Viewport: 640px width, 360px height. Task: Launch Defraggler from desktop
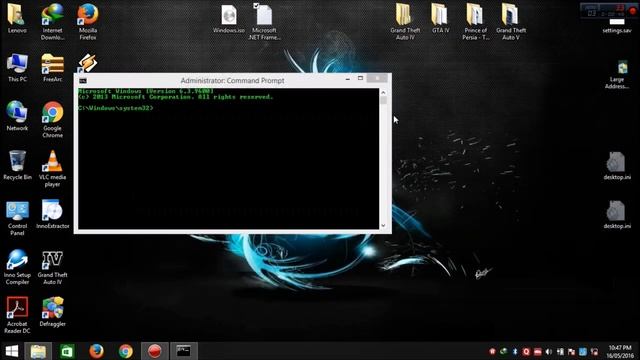point(52,312)
